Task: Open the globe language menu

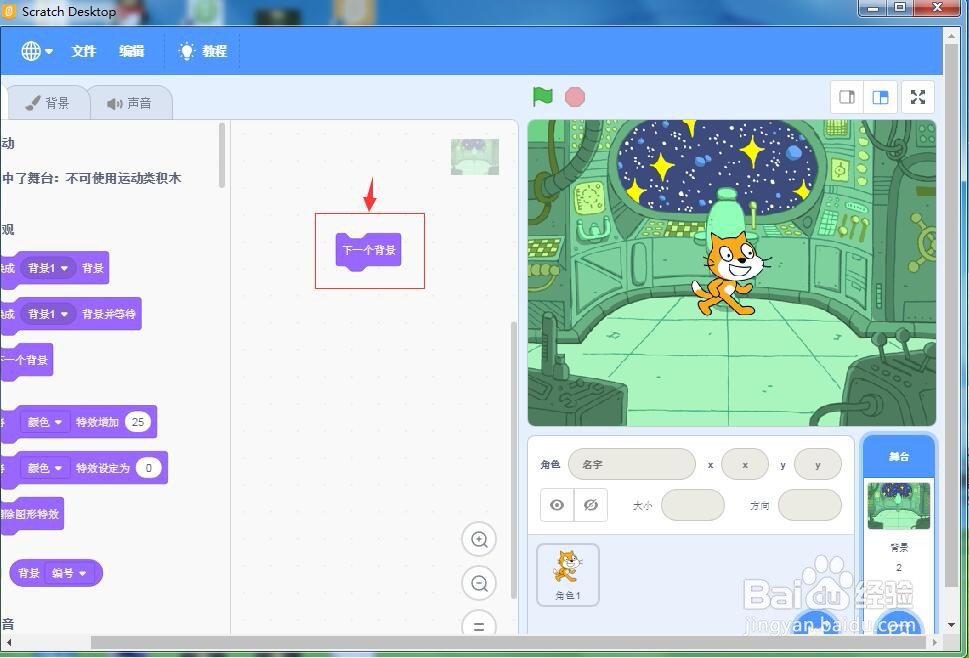Action: coord(36,51)
